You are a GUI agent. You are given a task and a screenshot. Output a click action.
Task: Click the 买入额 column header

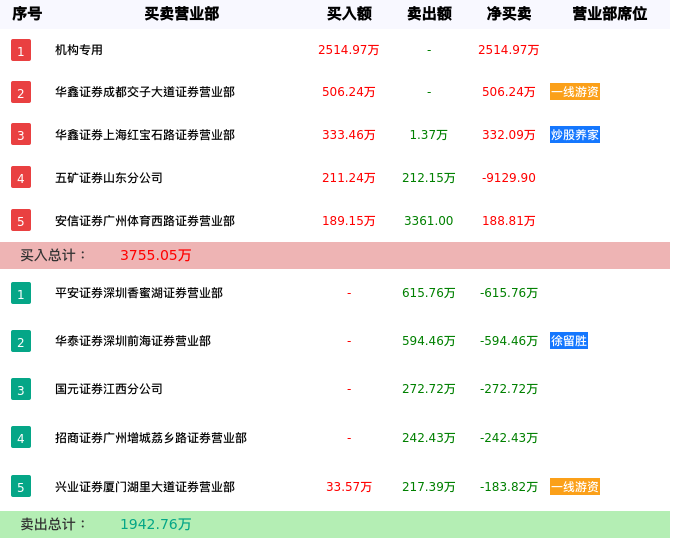pos(349,14)
